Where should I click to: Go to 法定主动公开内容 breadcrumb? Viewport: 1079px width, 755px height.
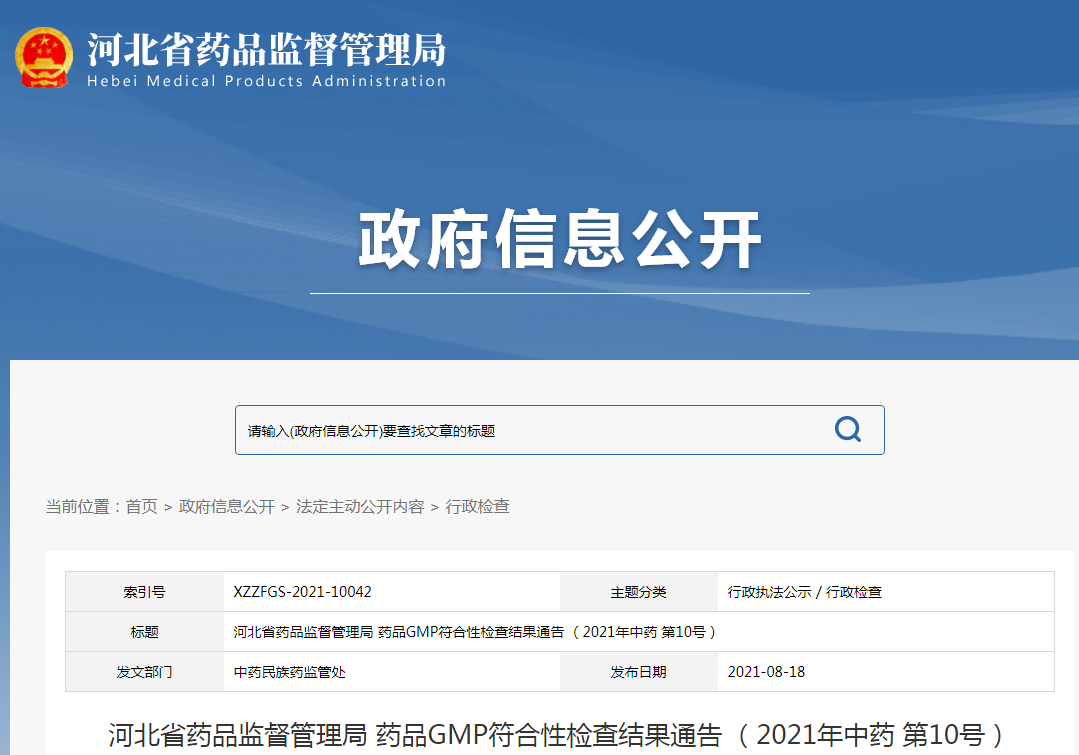360,507
